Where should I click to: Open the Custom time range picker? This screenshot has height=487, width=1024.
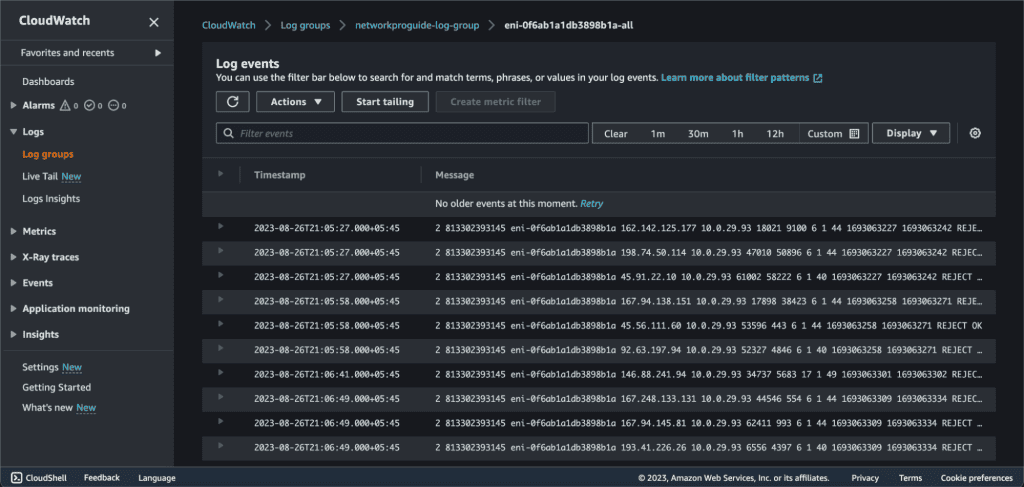833,134
